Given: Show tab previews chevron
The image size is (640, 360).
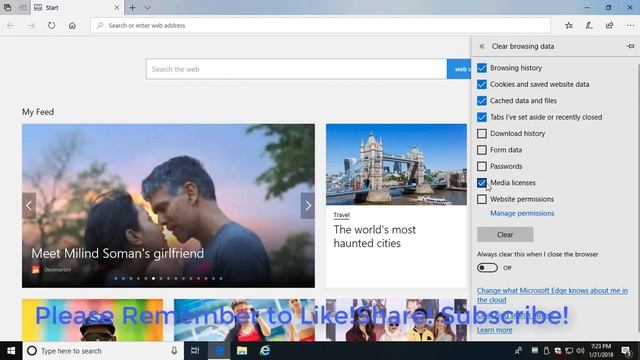Looking at the screenshot, I should pos(147,7).
